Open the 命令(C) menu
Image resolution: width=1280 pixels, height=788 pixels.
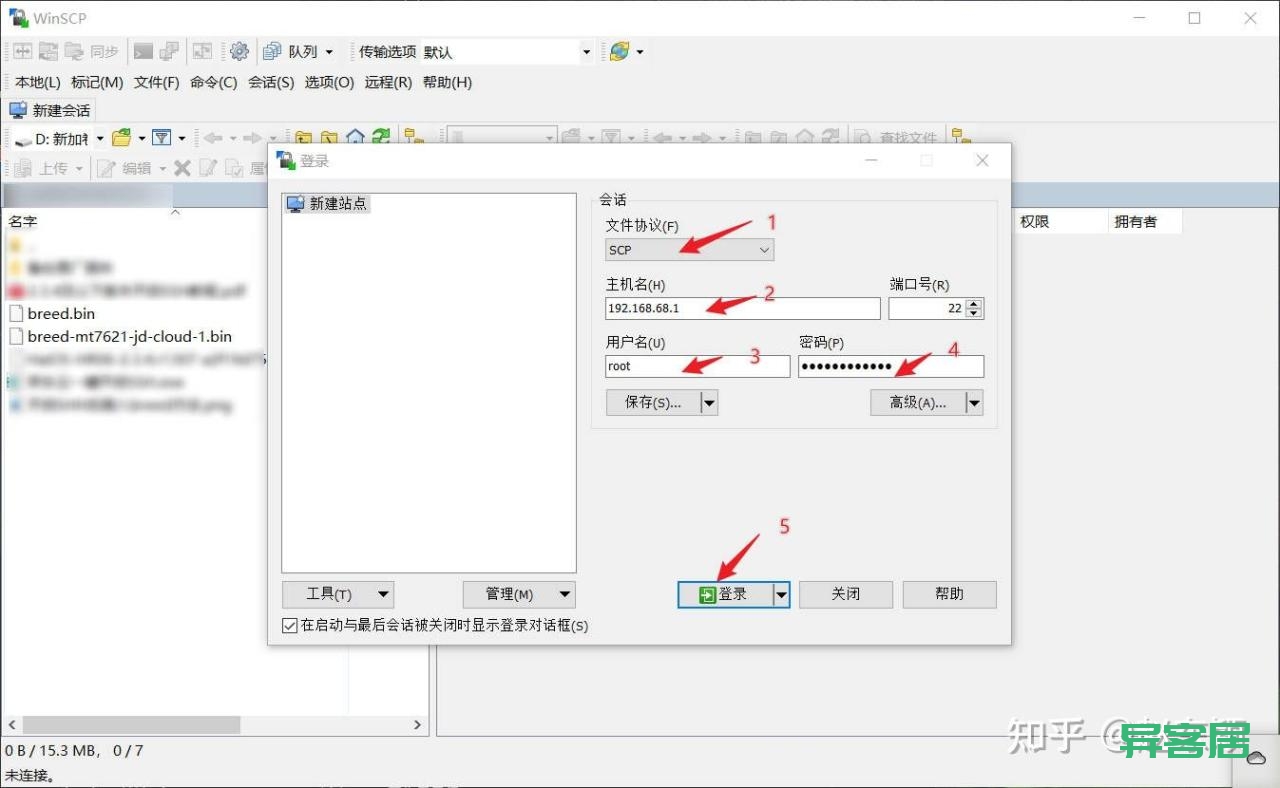[214, 82]
